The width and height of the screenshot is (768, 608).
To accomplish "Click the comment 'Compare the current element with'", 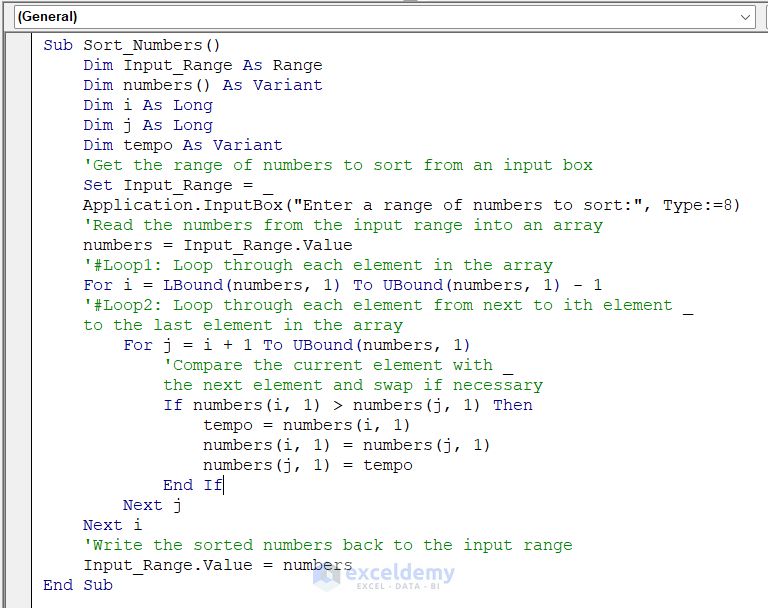I will click(x=338, y=365).
